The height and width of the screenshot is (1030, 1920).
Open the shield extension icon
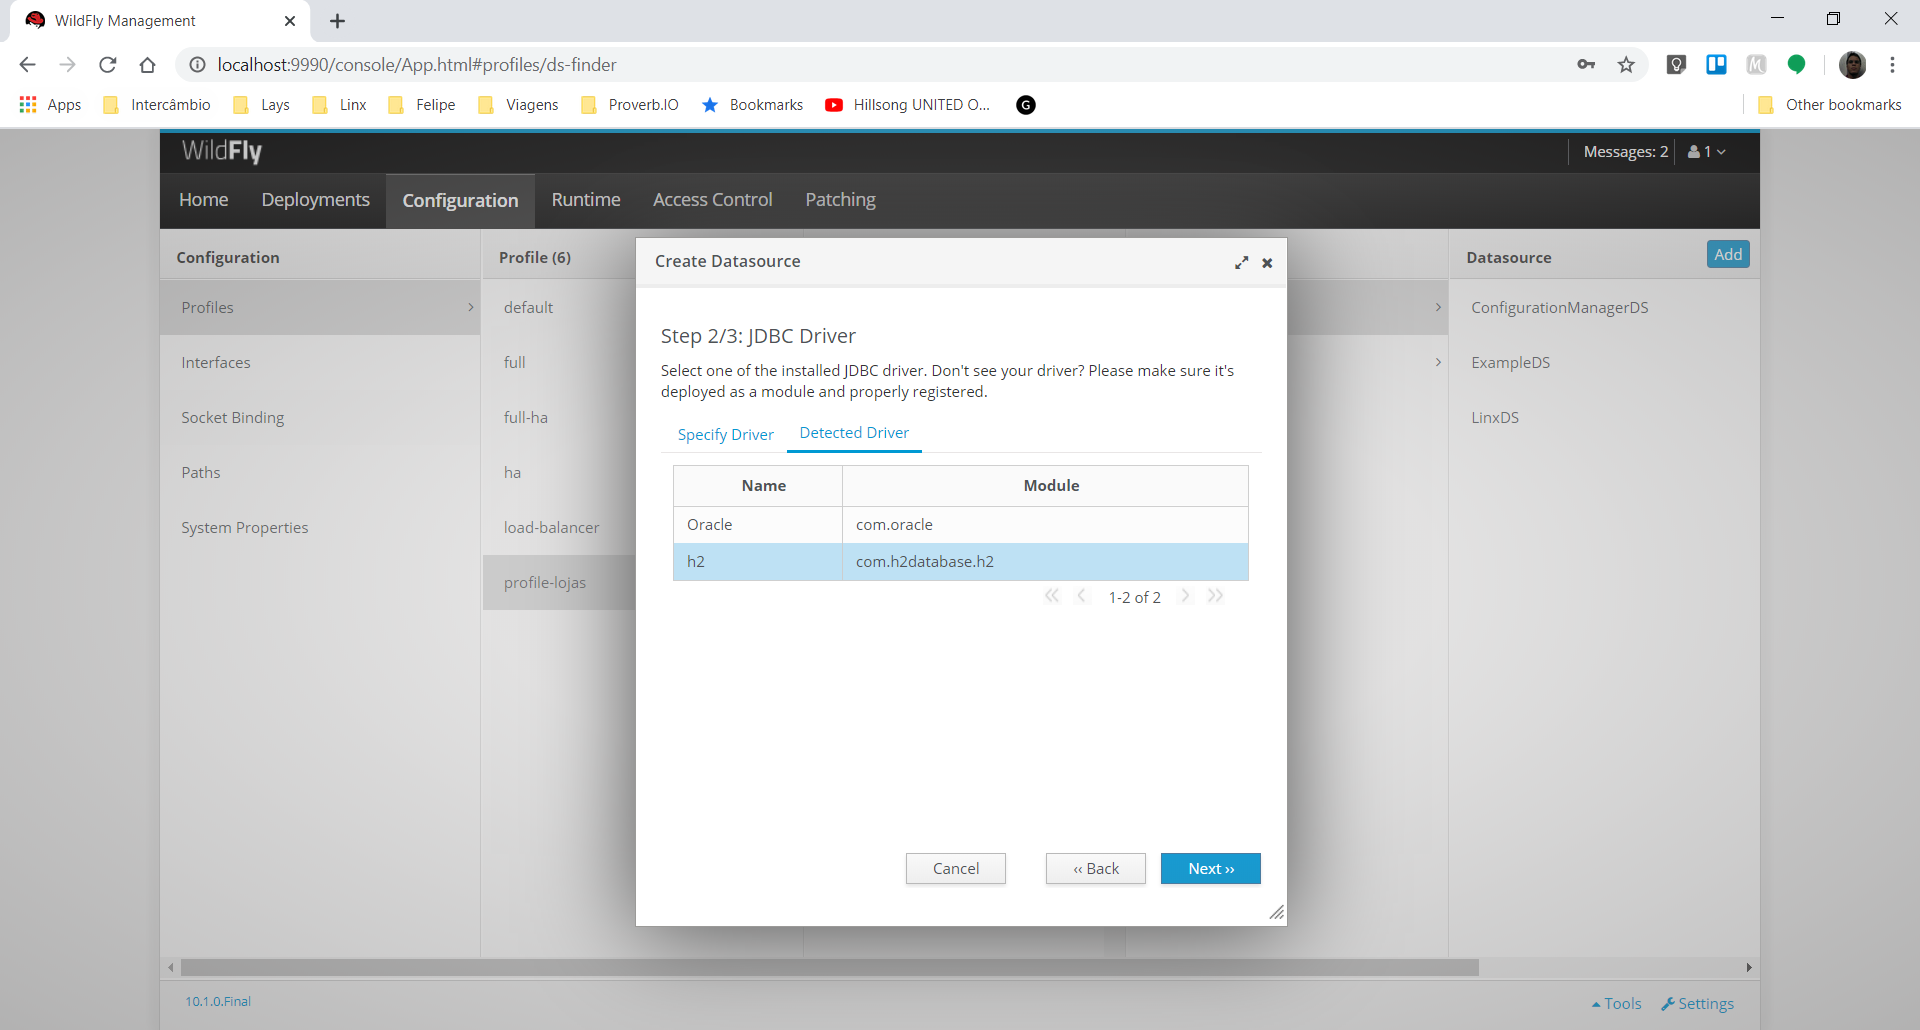[1677, 65]
